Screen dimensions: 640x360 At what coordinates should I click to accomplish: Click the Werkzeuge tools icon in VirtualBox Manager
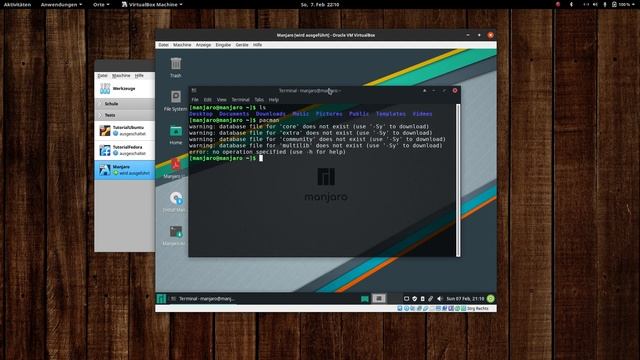[x=105, y=88]
